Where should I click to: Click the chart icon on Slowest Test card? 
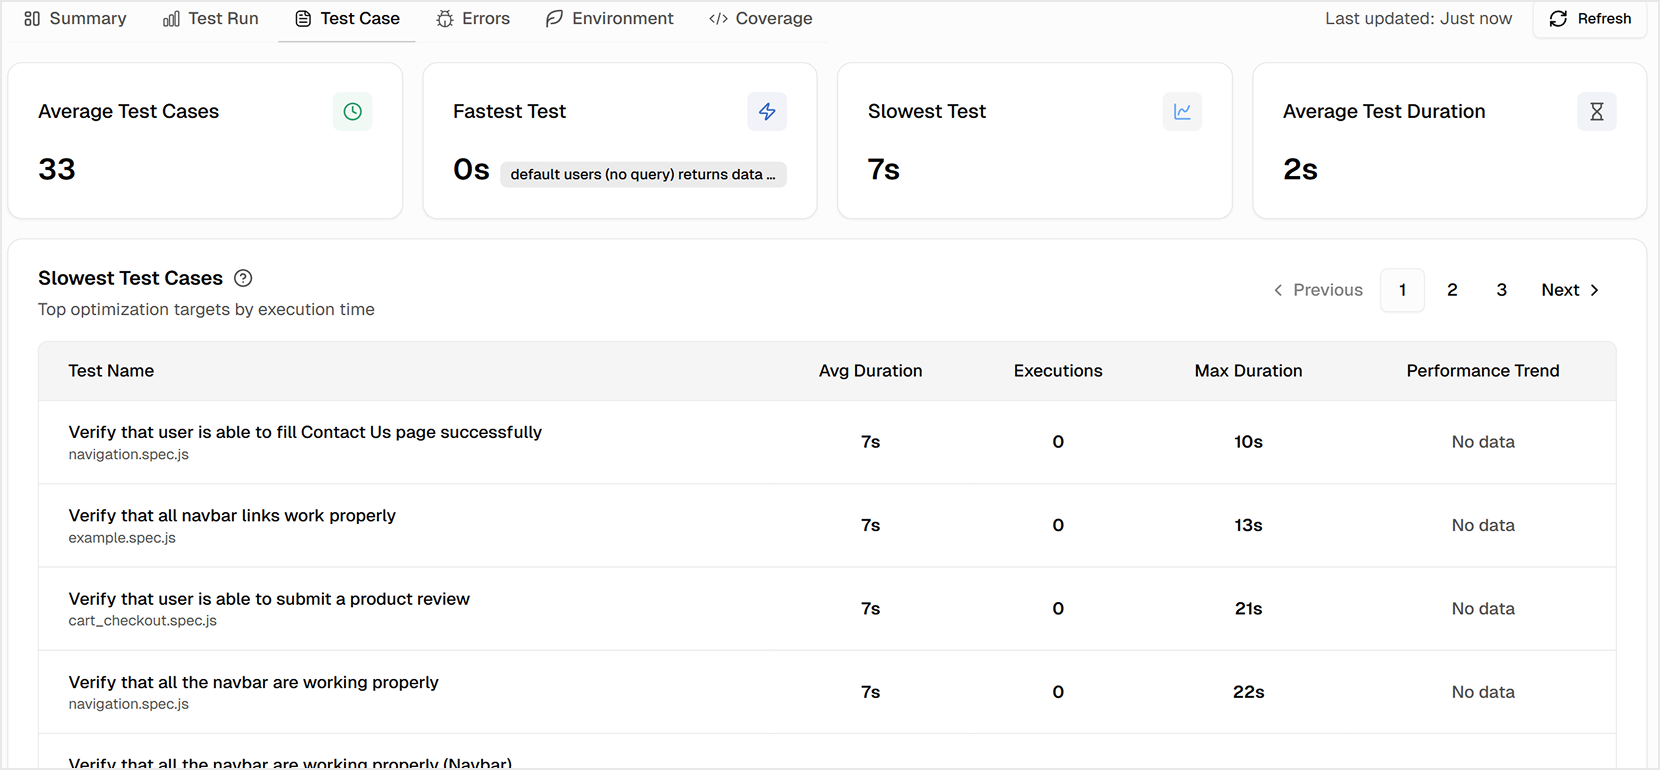tap(1182, 112)
